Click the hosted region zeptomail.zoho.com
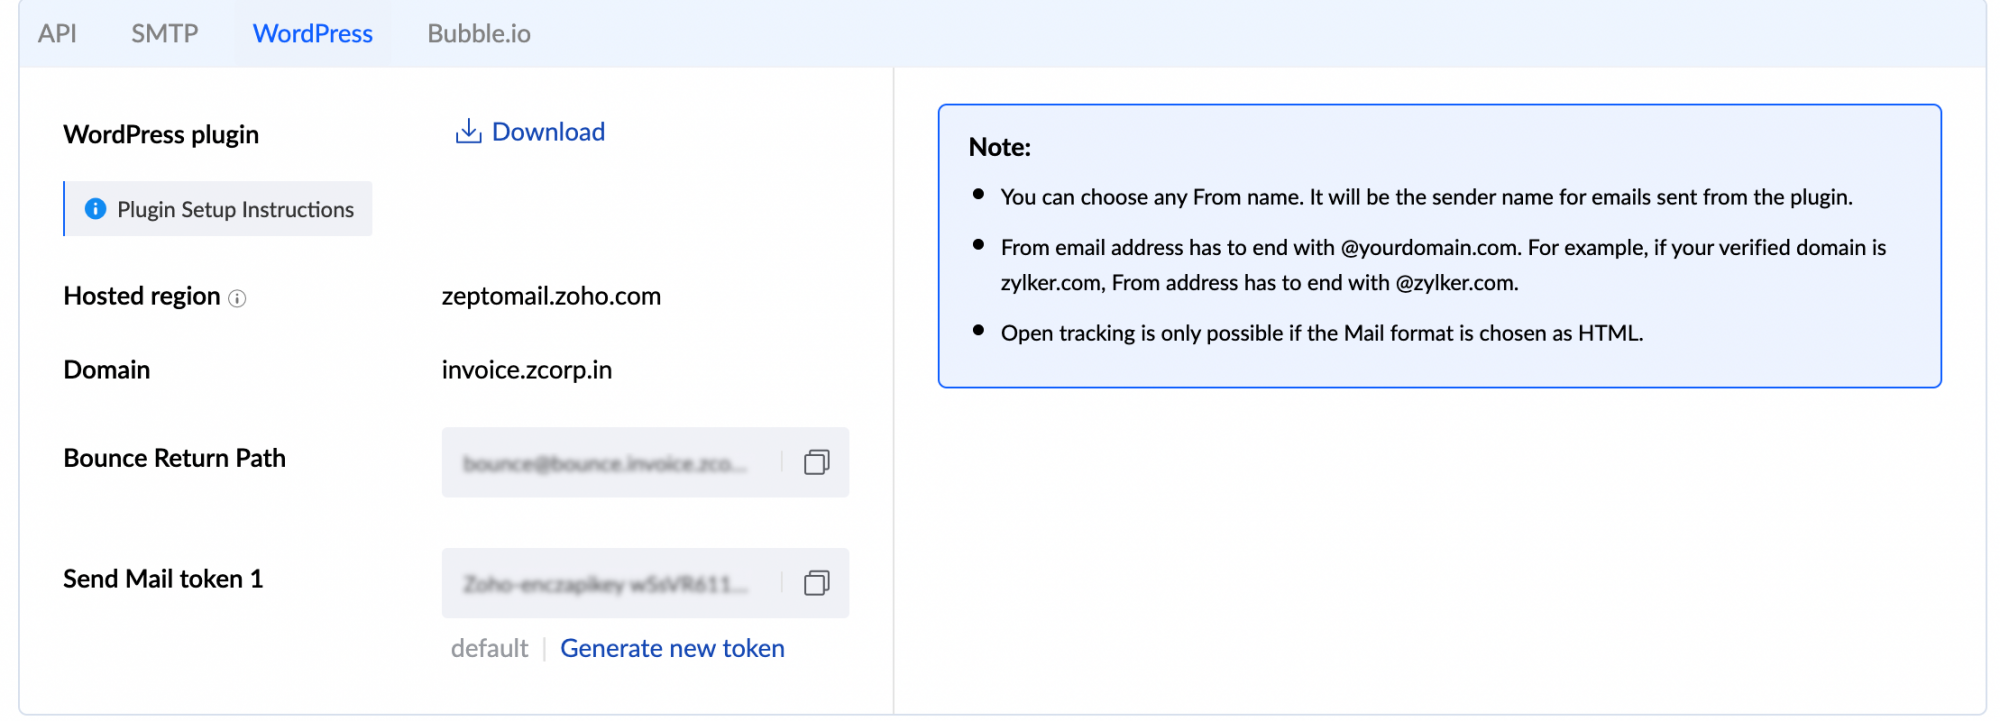Screen dimensions: 2000x721 click(551, 296)
